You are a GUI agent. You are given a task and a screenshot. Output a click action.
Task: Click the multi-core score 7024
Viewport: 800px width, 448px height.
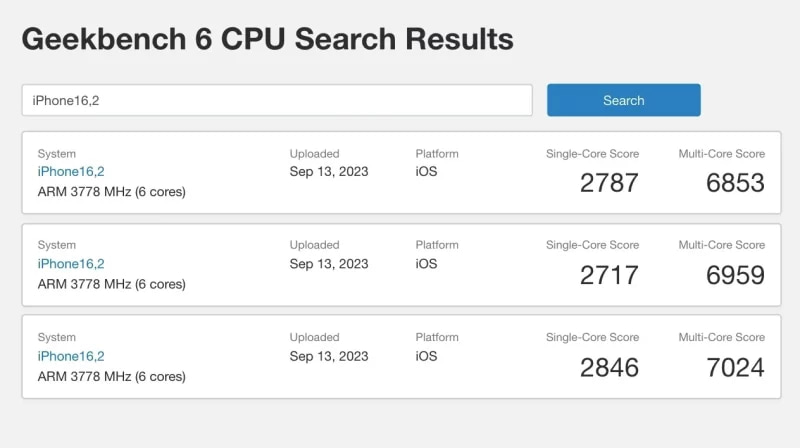coord(735,367)
